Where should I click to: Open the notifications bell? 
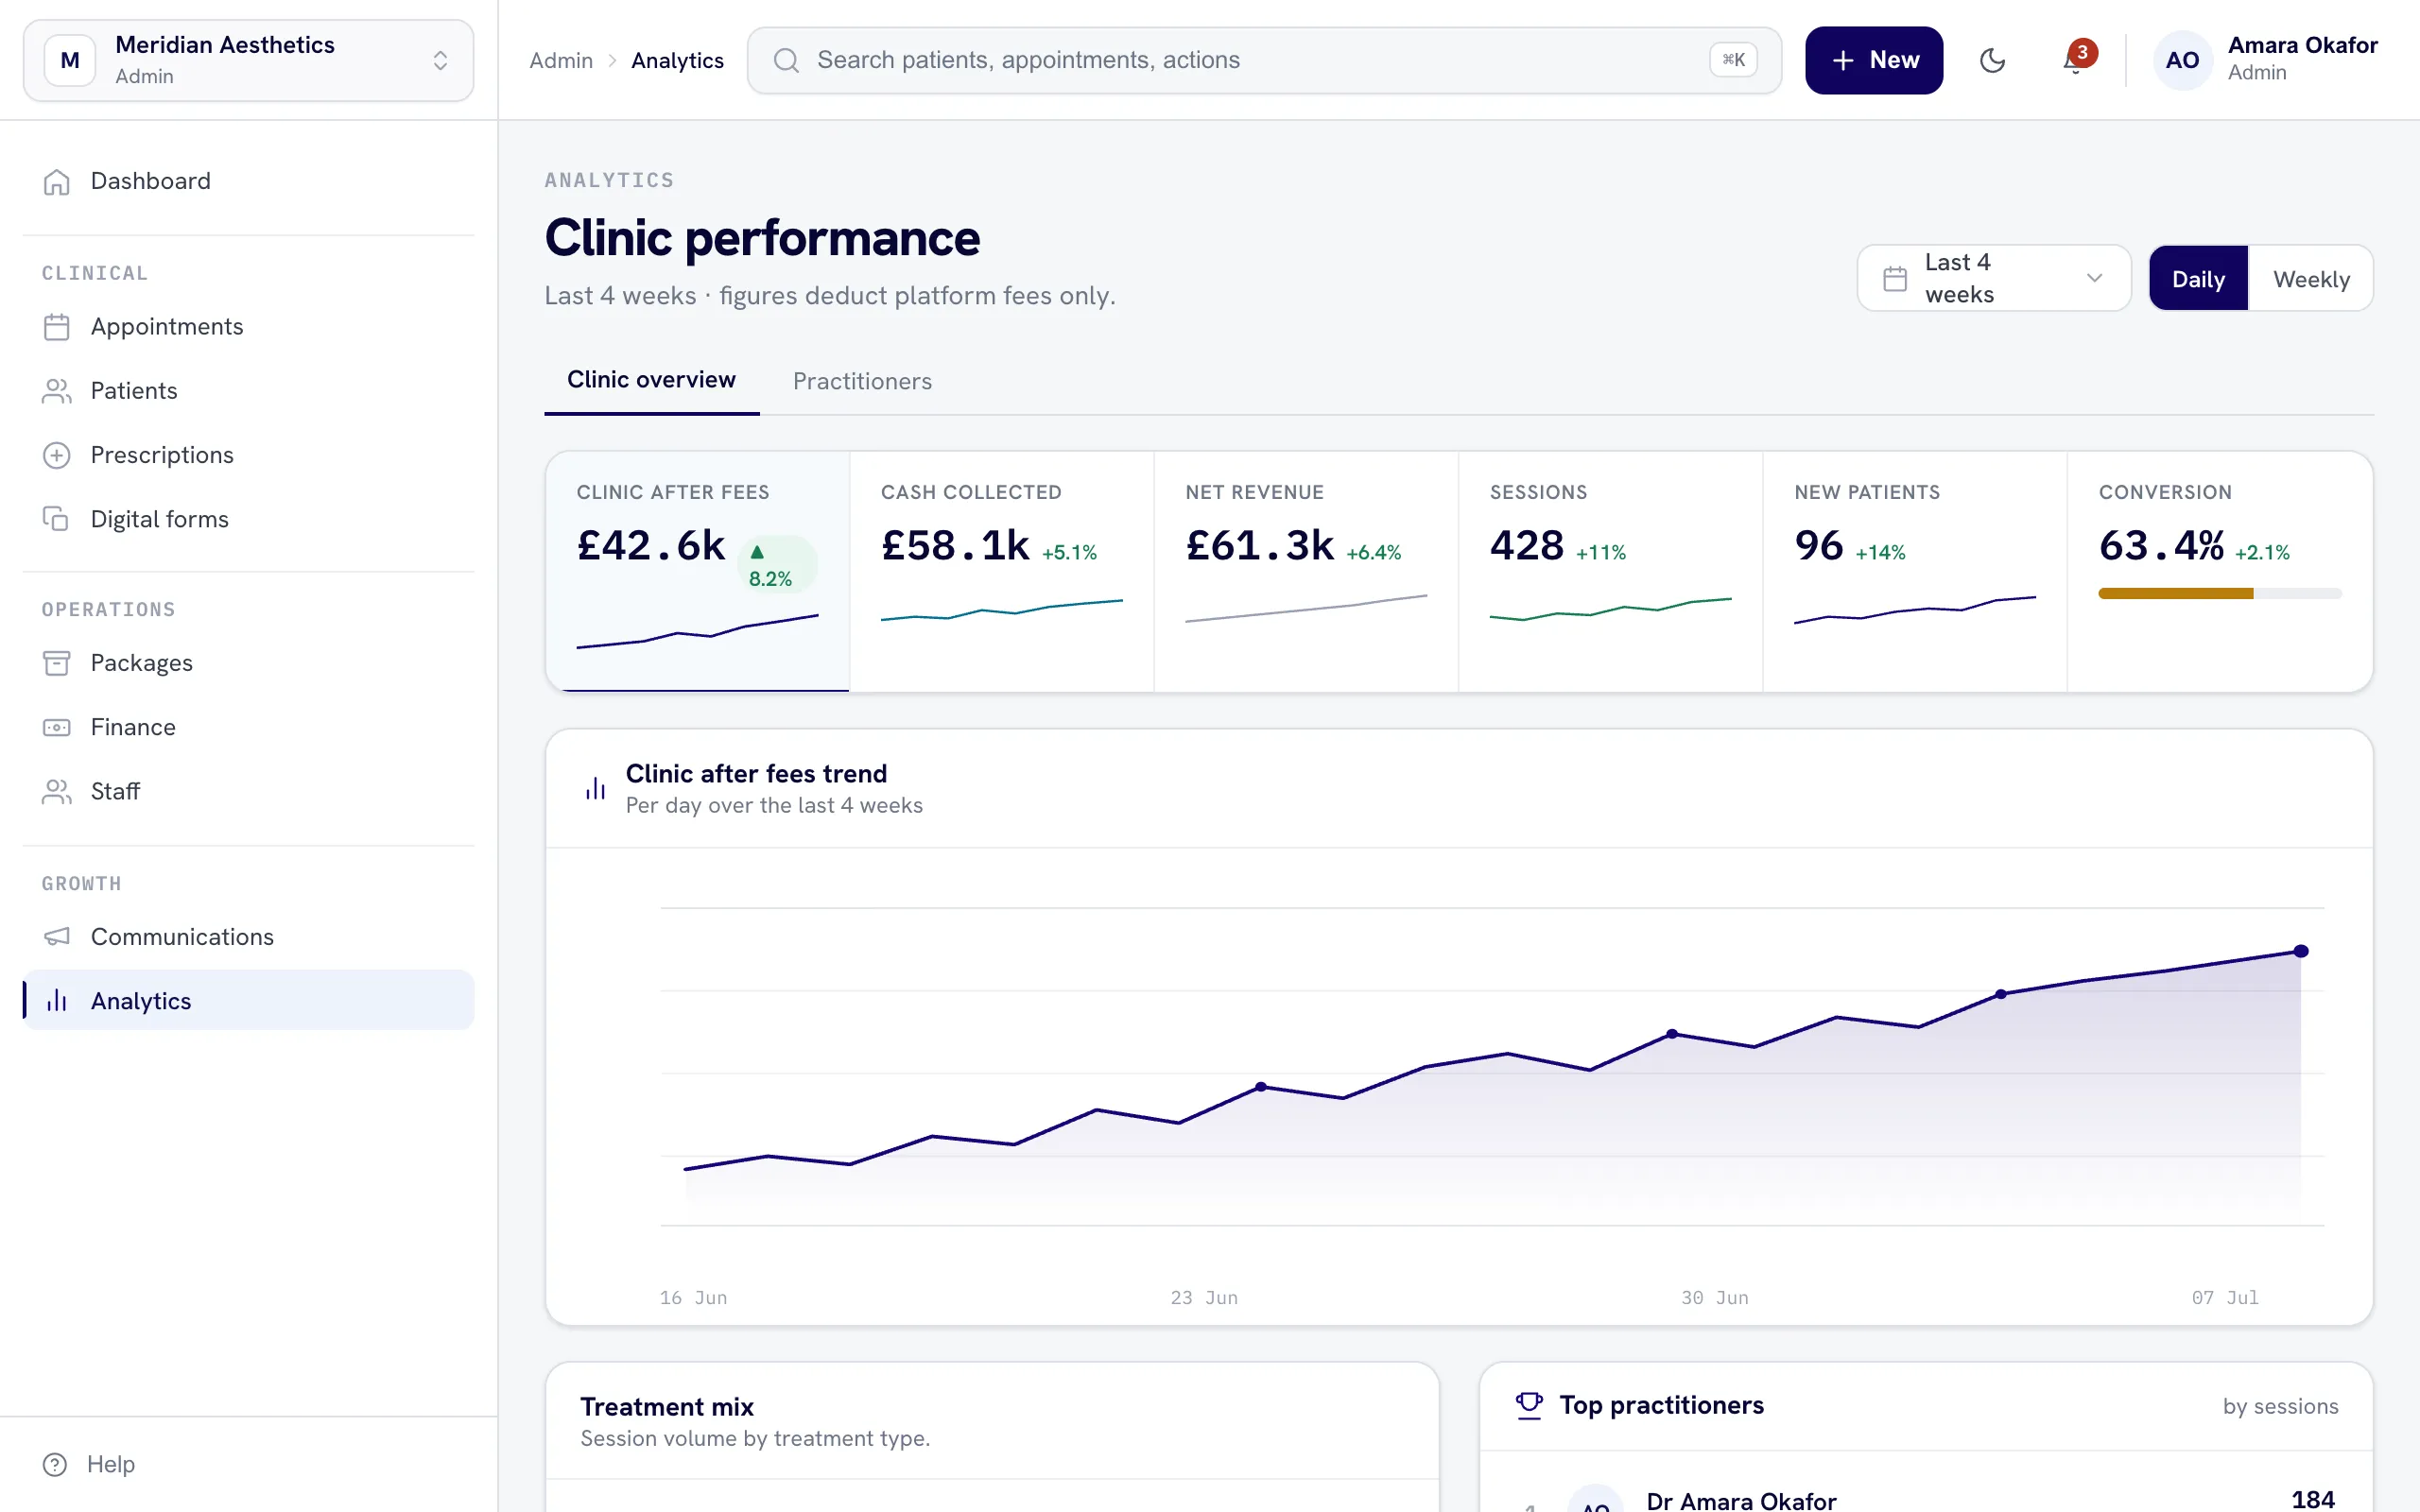tap(2075, 60)
